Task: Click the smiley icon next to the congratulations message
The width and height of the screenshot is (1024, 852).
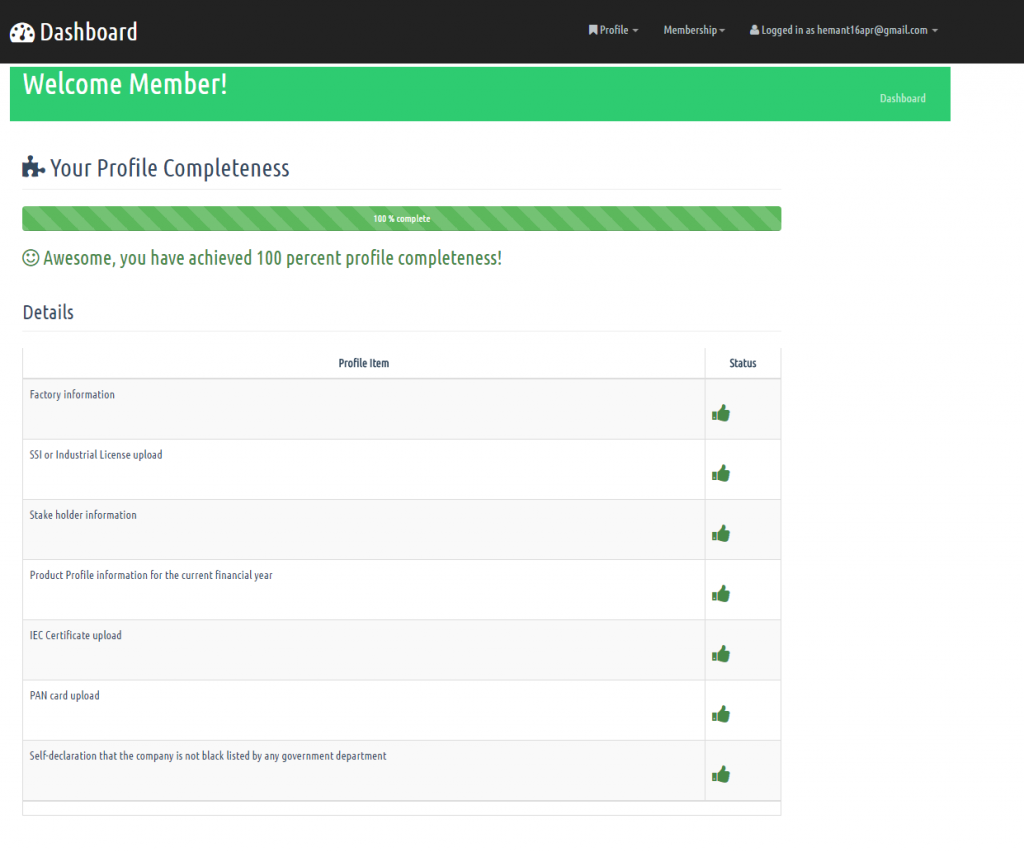Action: pos(30,257)
